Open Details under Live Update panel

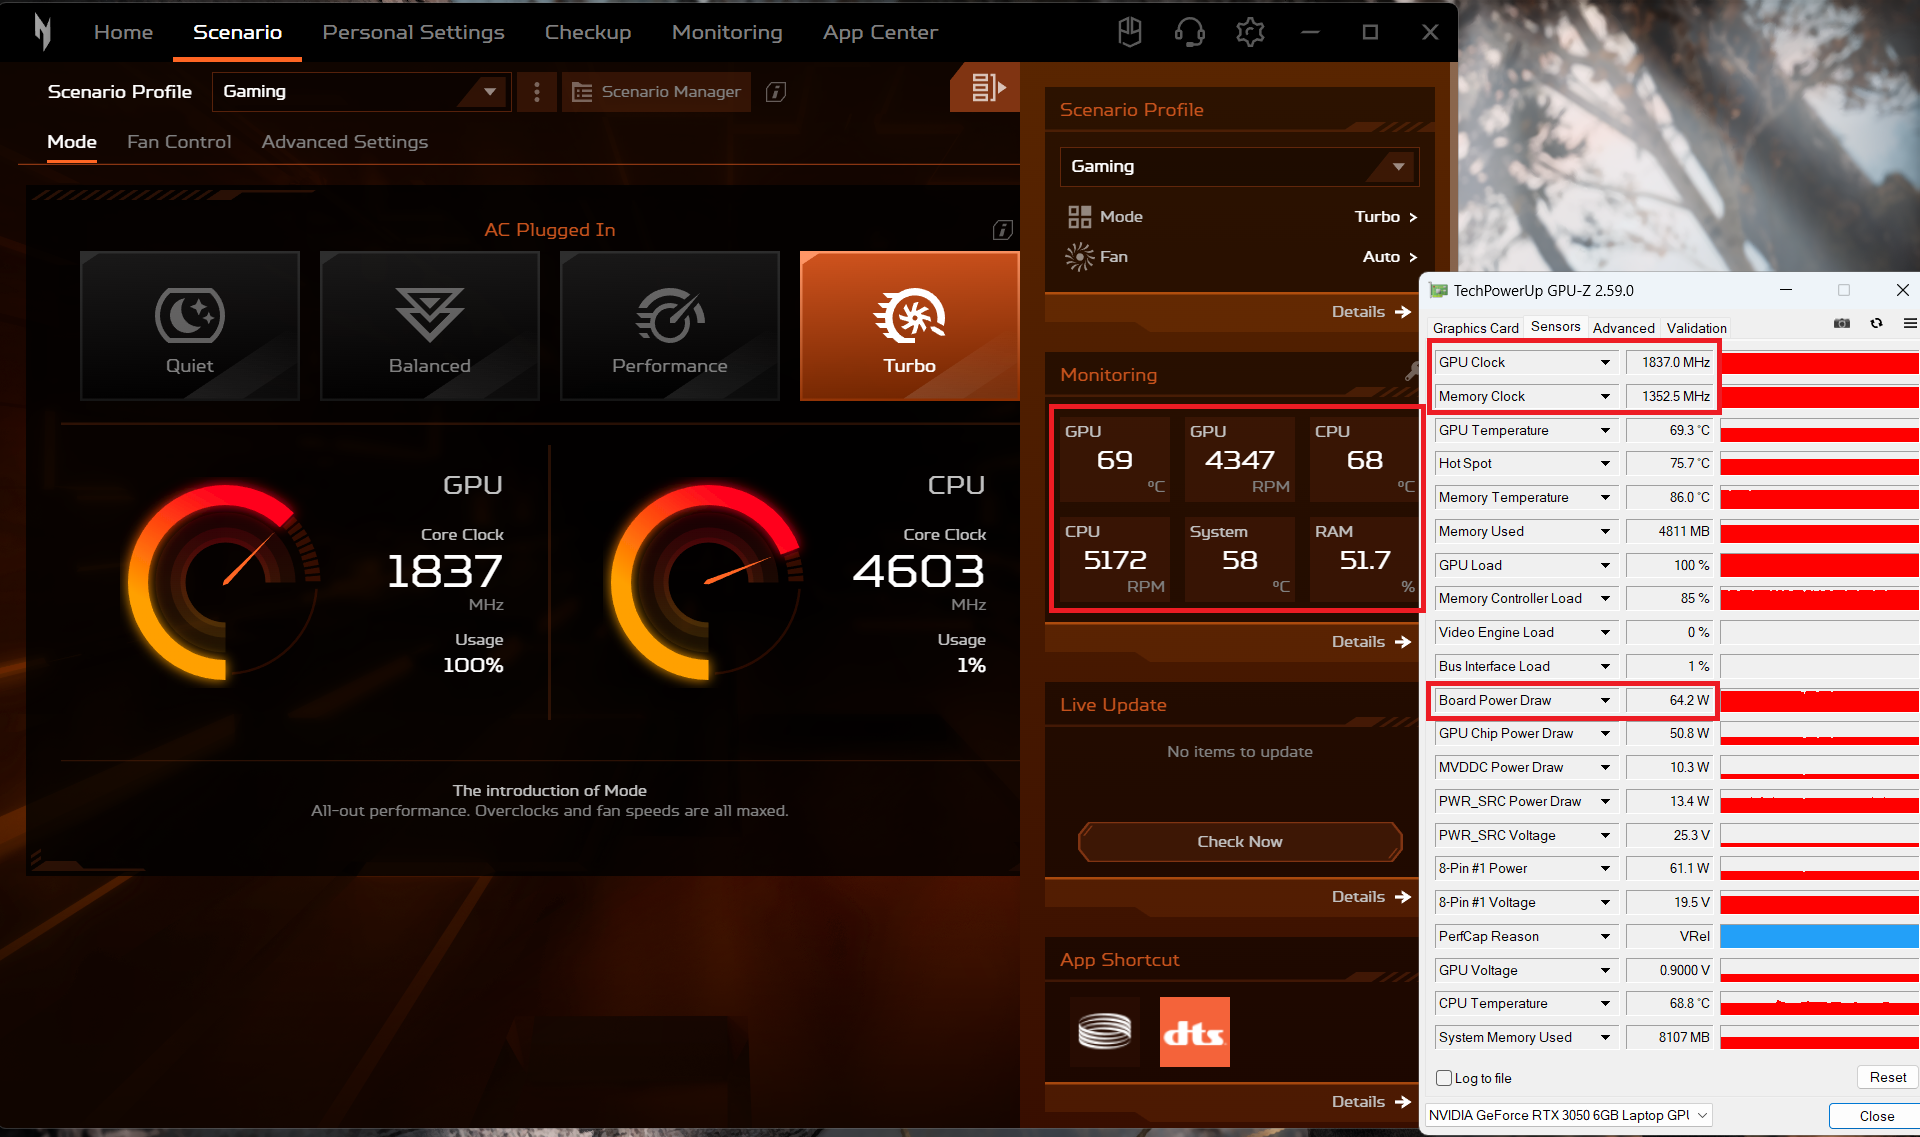point(1371,897)
